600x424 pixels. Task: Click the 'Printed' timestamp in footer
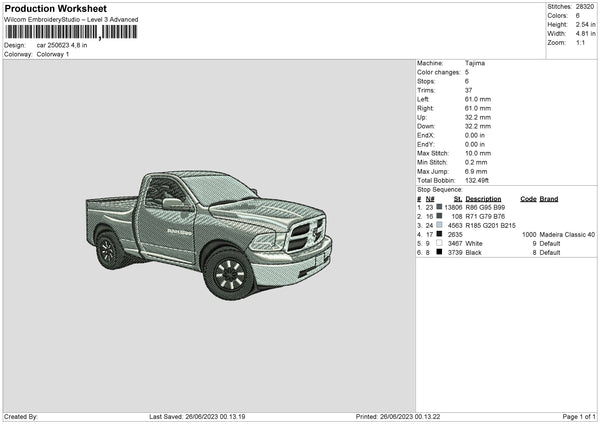(398, 416)
